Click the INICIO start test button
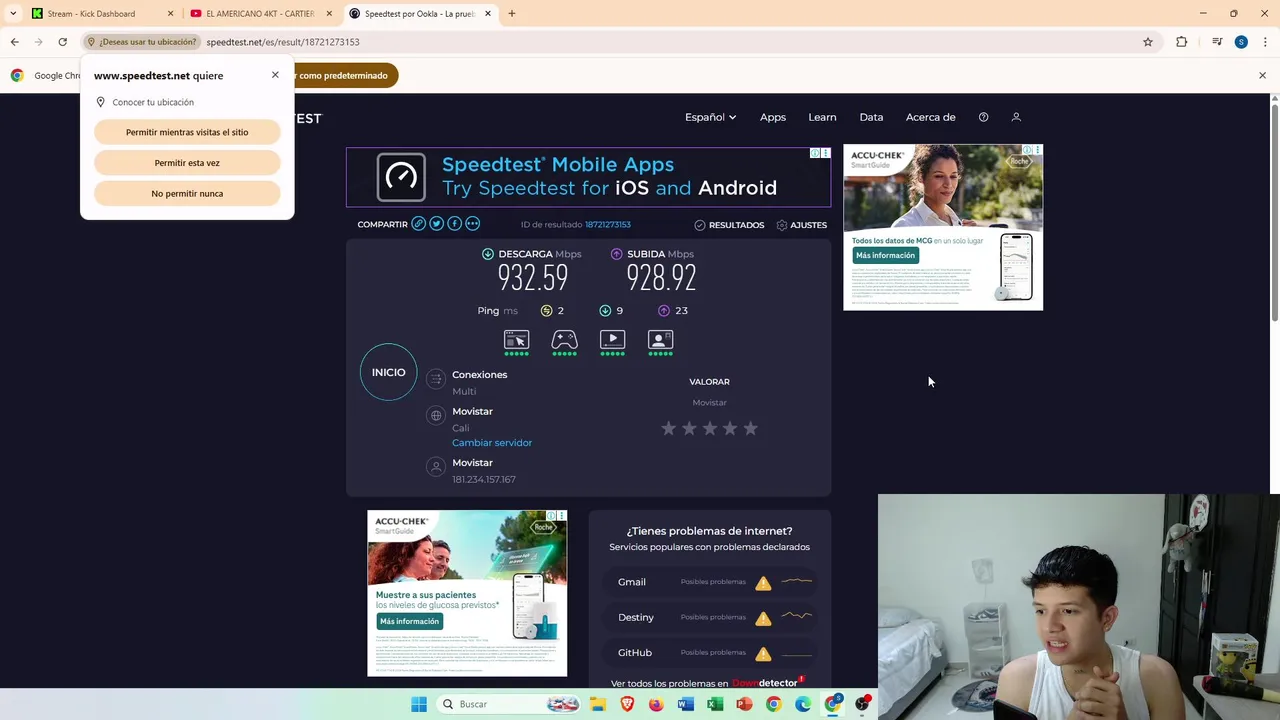 coord(389,372)
